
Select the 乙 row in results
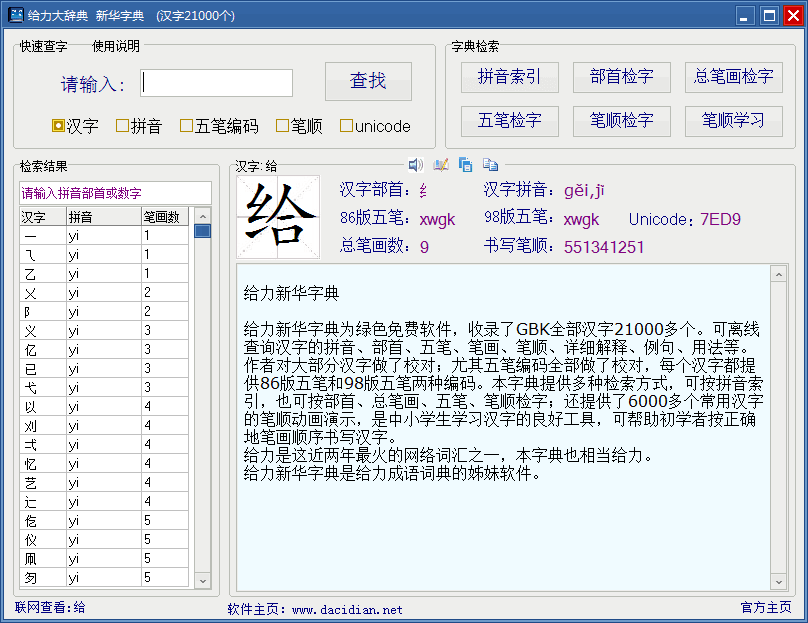(104, 274)
